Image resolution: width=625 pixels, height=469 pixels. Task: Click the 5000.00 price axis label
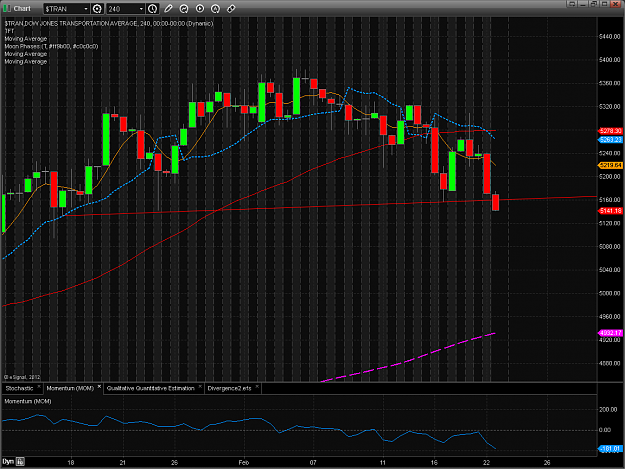pos(610,293)
